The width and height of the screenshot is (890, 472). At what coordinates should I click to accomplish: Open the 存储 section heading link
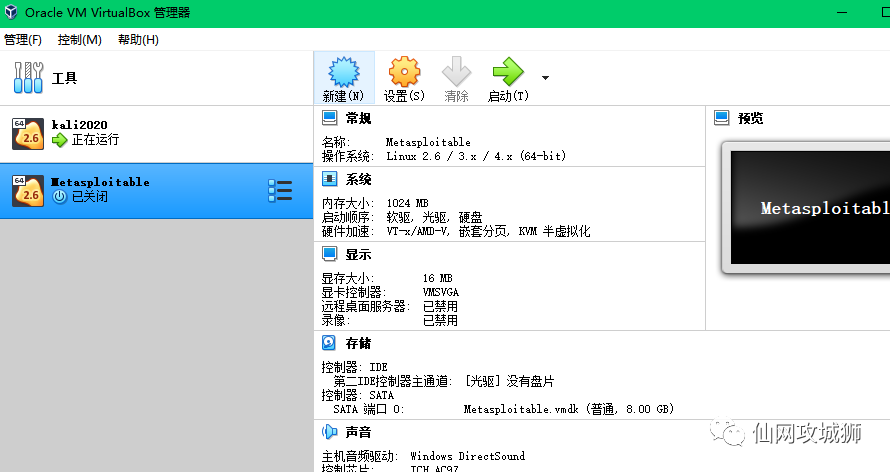tap(358, 343)
